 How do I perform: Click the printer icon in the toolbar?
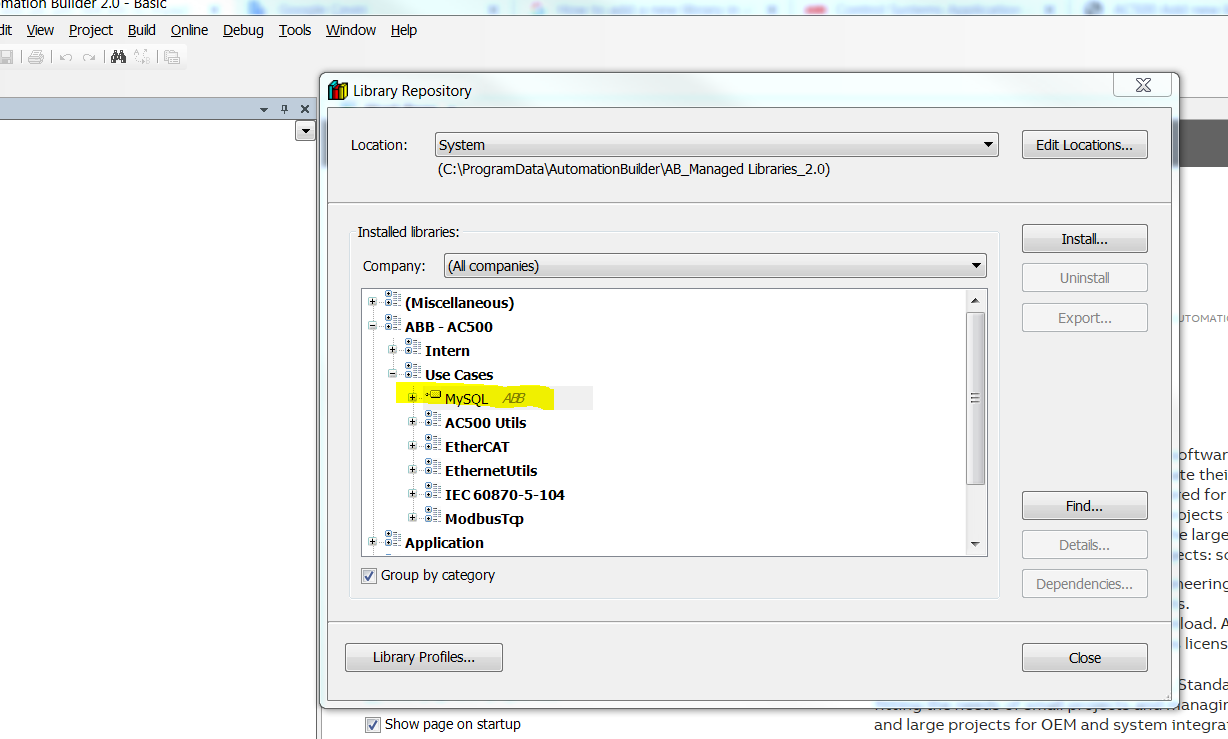36,57
